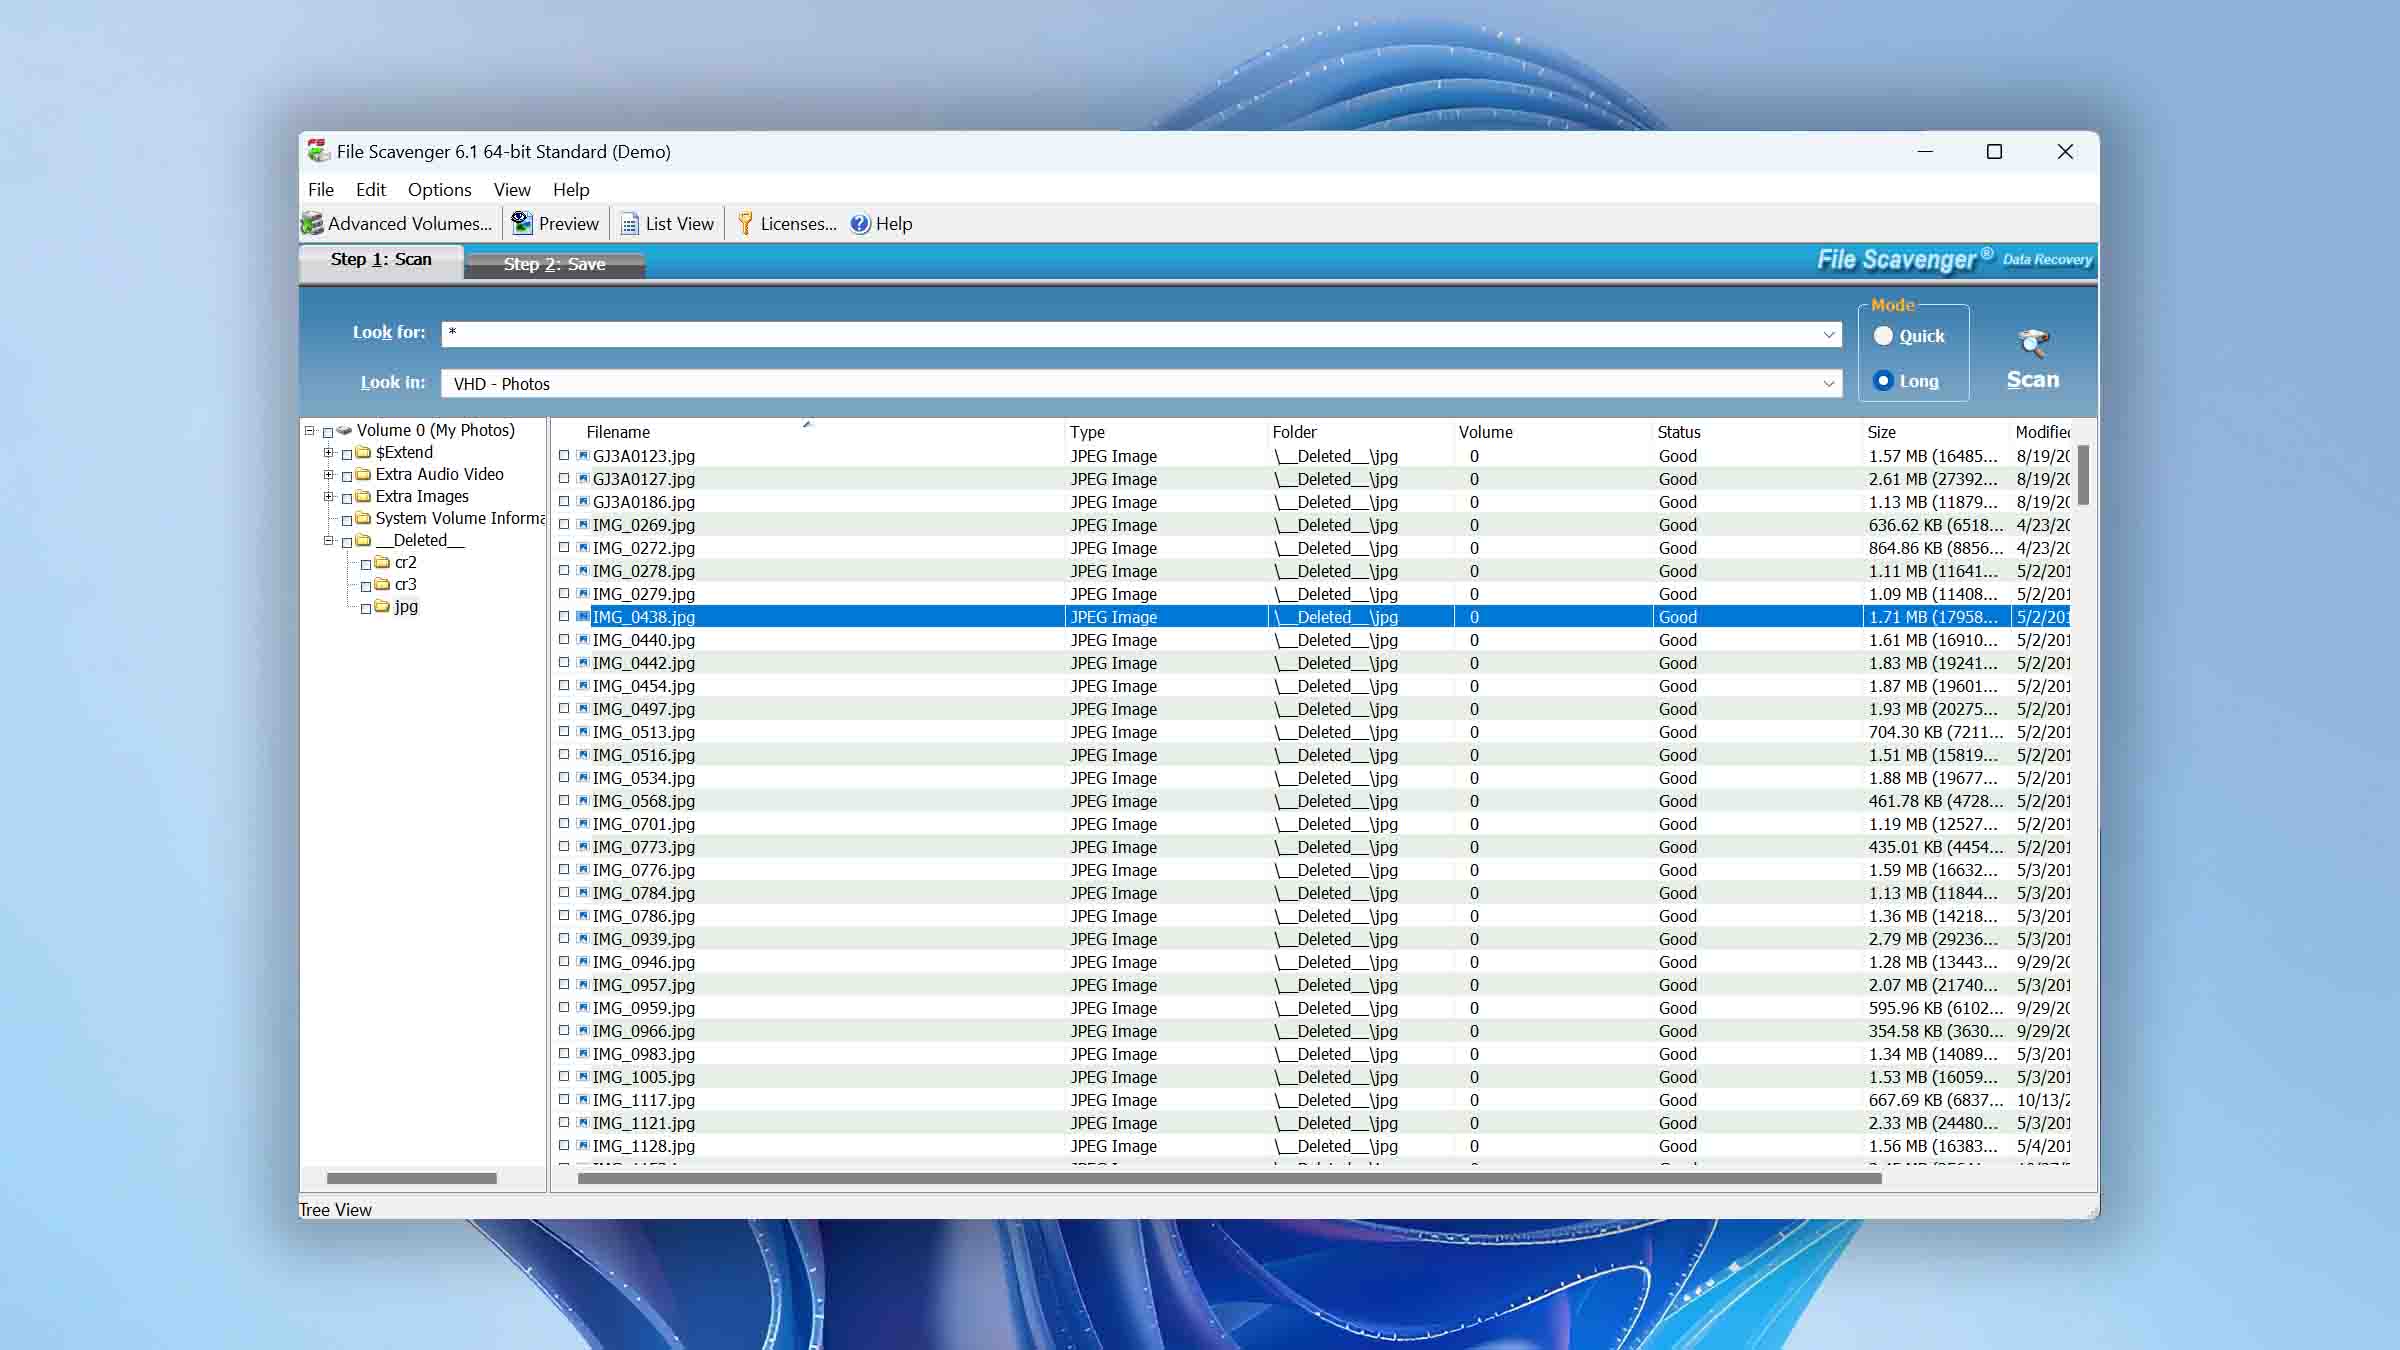Switch to List View icon
2400x1350 pixels.
pyautogui.click(x=629, y=224)
